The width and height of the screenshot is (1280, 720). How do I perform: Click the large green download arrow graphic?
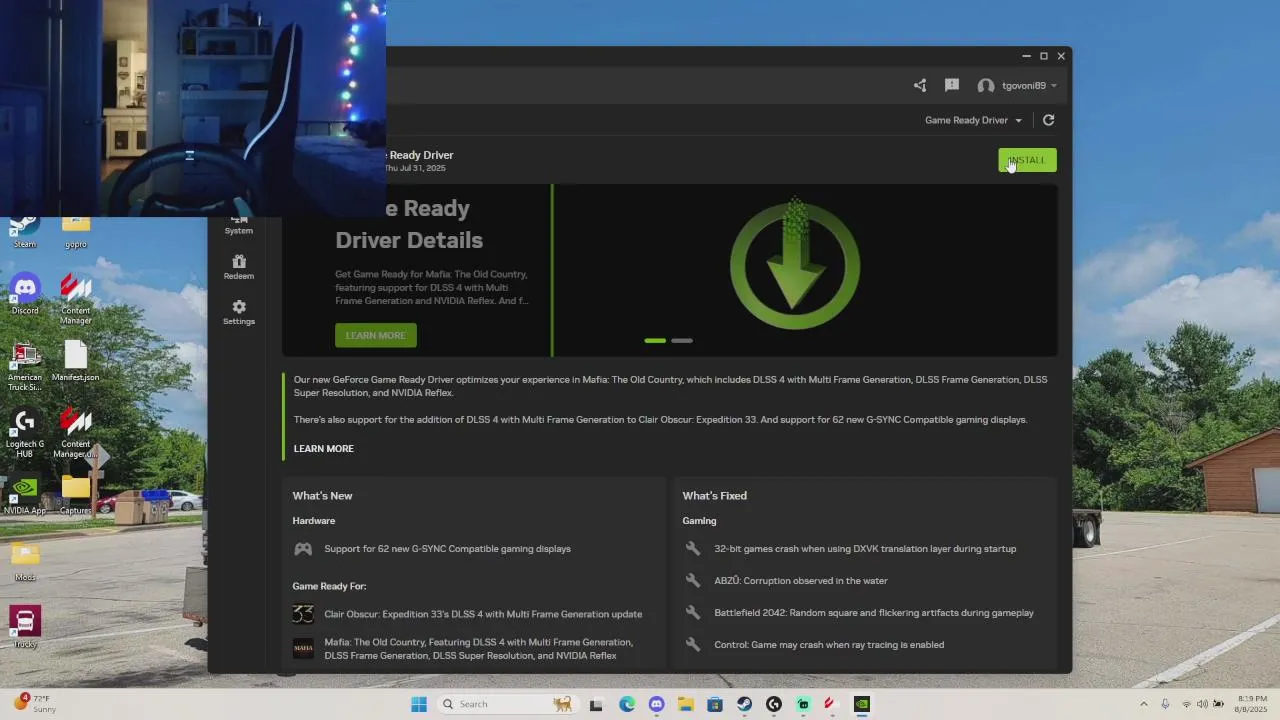click(795, 265)
